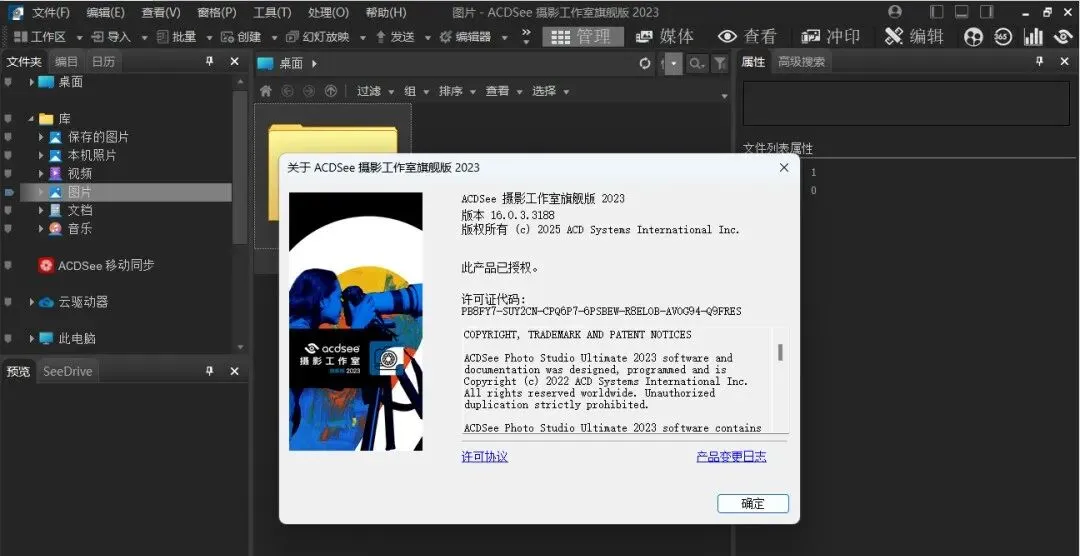Viewport: 1080px width, 556px height.
Task: Switch to the SeeDrive tab
Action: pyautogui.click(x=68, y=371)
